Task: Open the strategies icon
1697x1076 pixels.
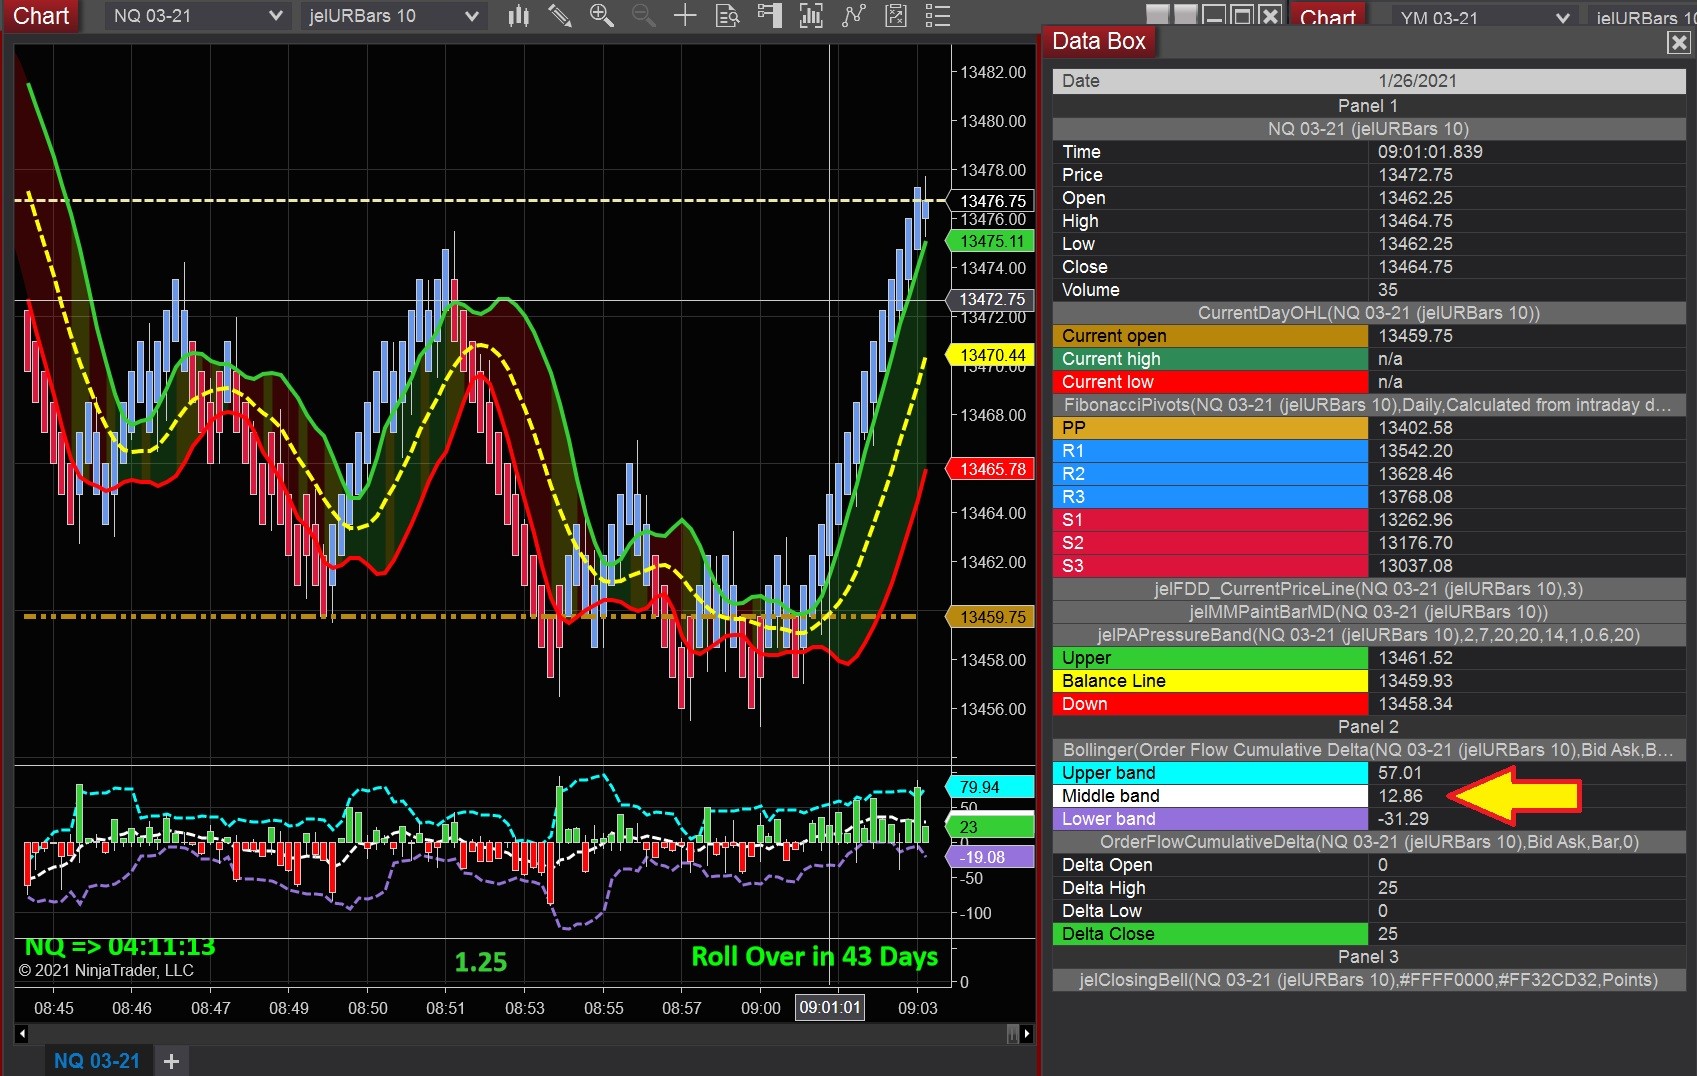Action: click(x=896, y=16)
